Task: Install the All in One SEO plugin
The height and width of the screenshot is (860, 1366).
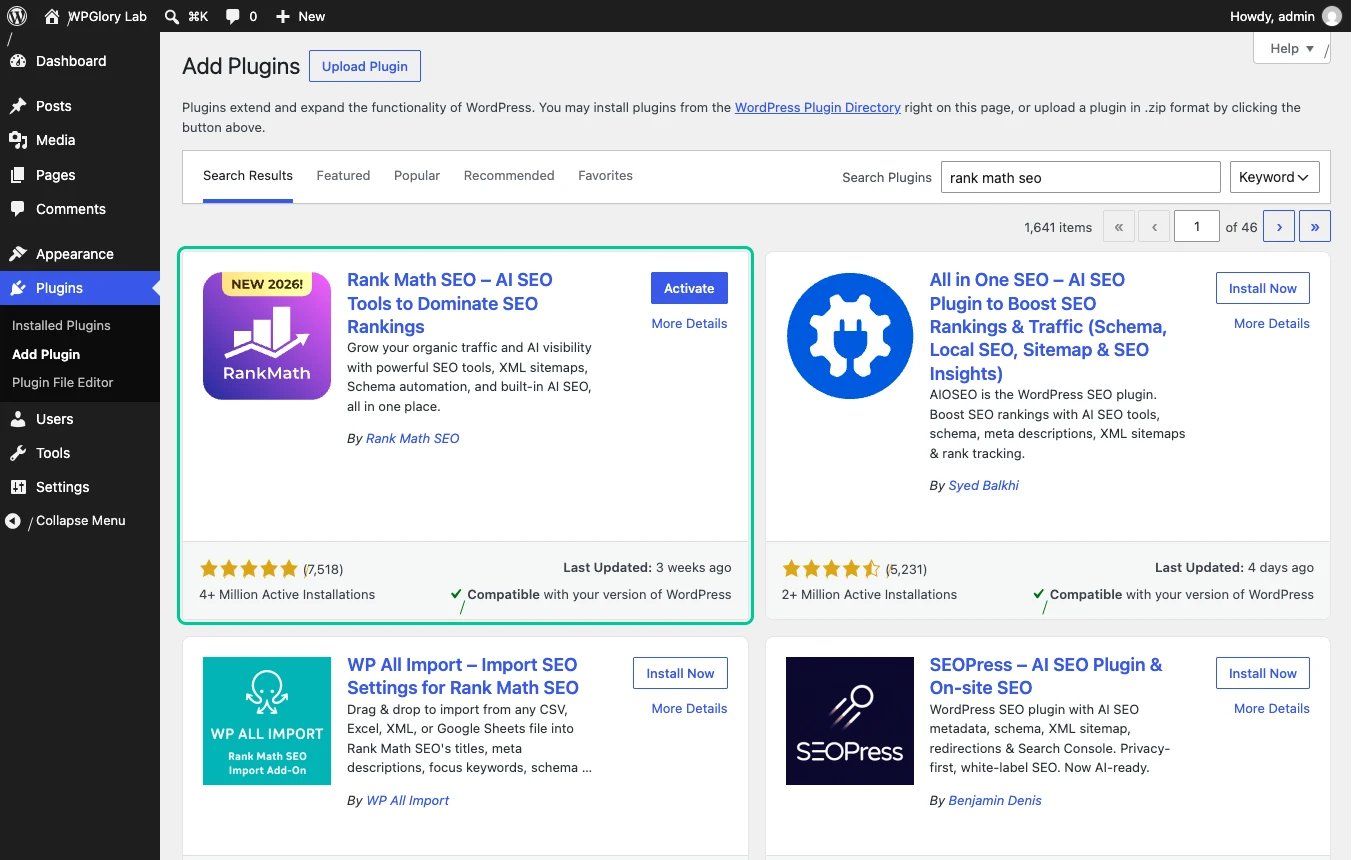Action: (1263, 288)
